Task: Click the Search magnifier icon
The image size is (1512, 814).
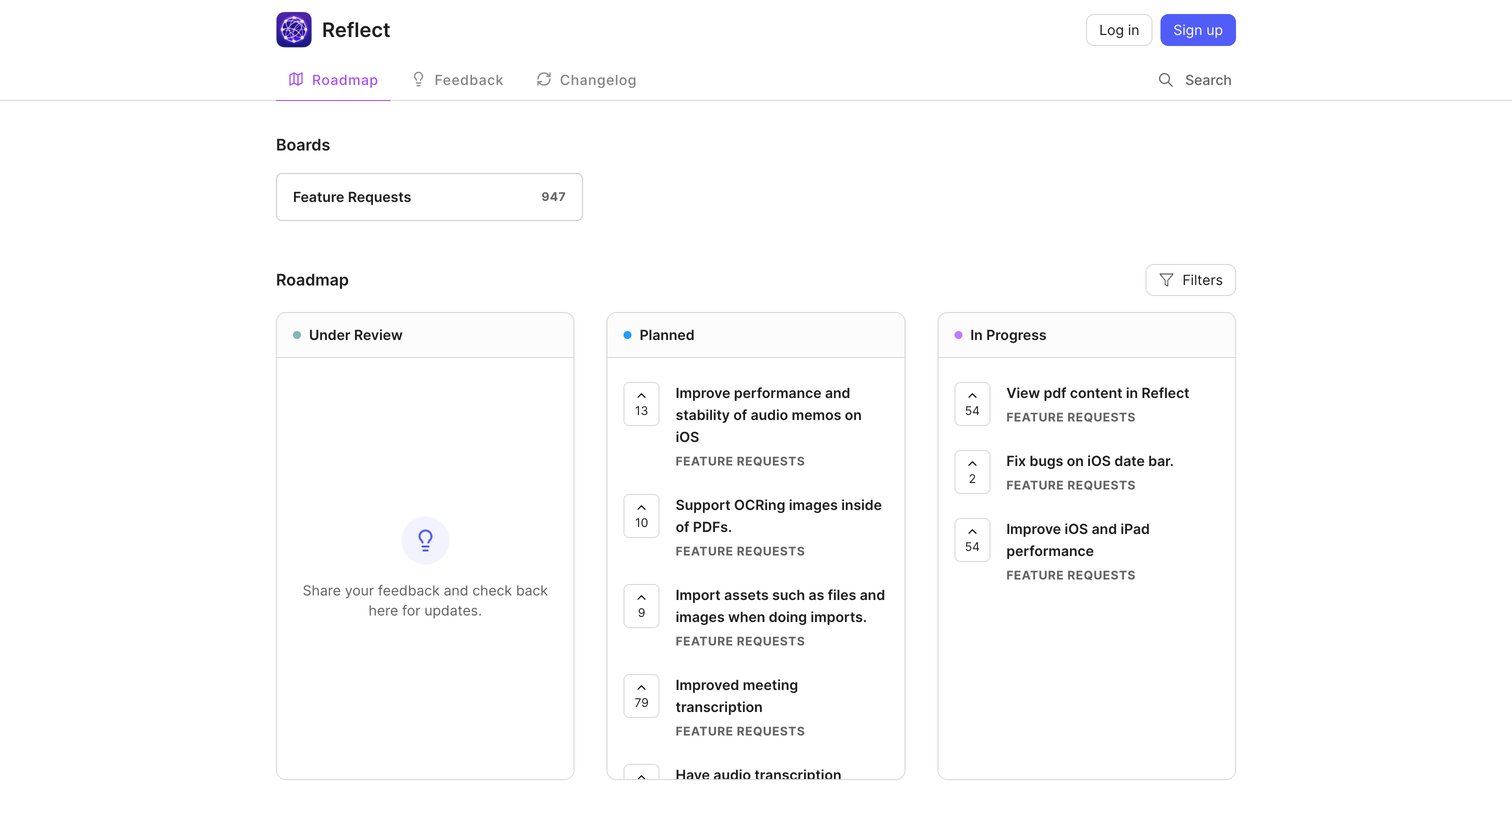Action: coord(1166,80)
